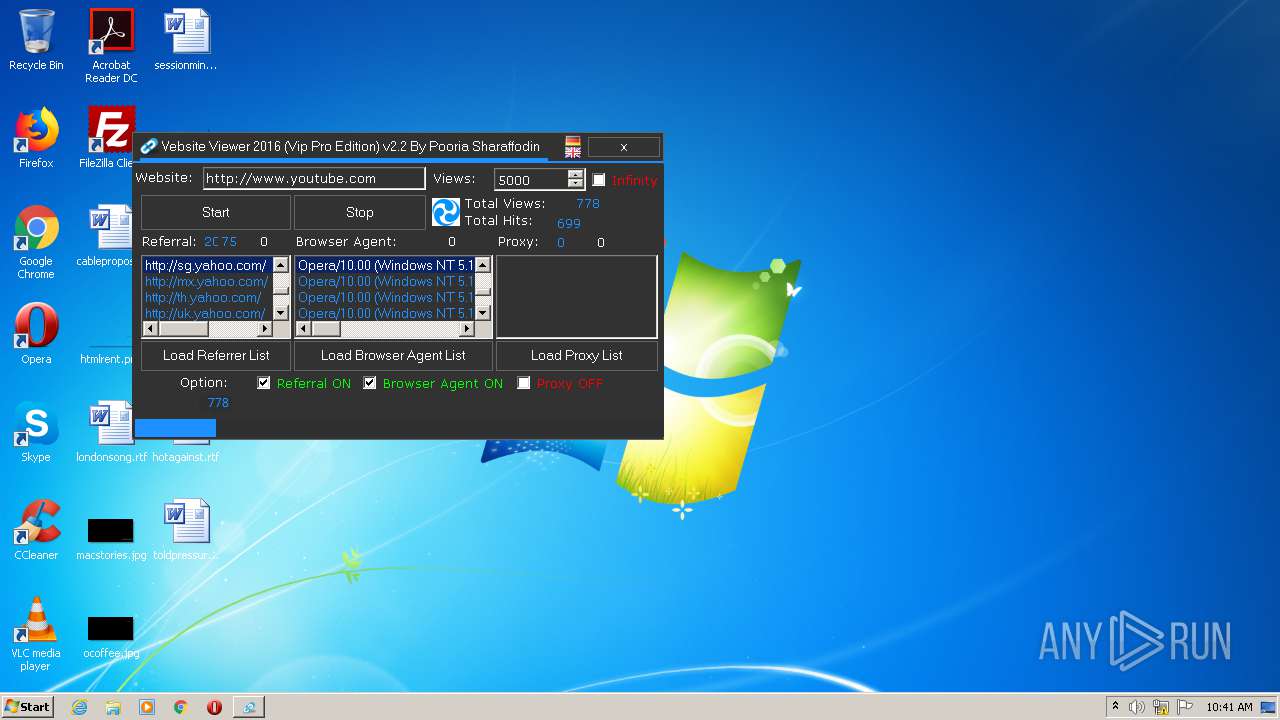Screen dimensions: 1280x720
Task: Click scroll-right arrow of the browser agent list
Action: coord(466,328)
